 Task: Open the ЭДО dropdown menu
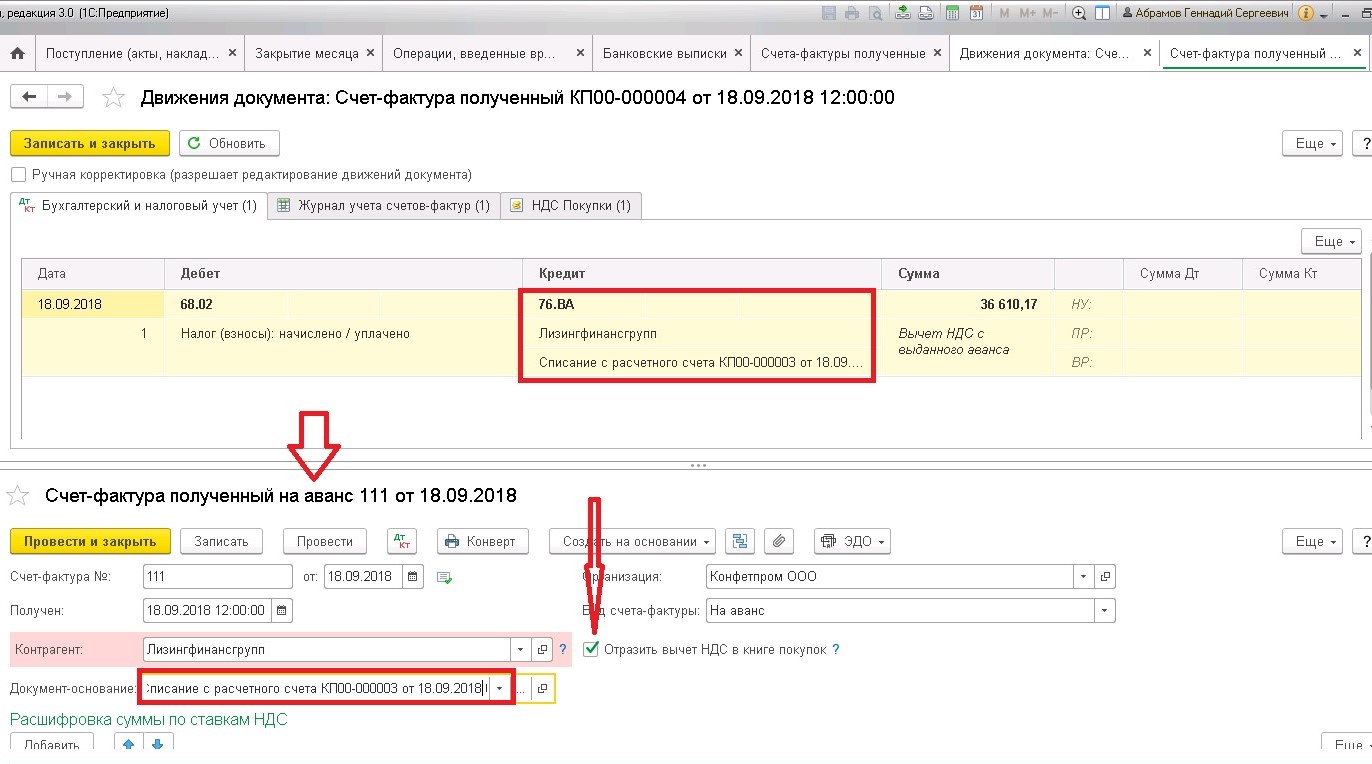[x=853, y=541]
